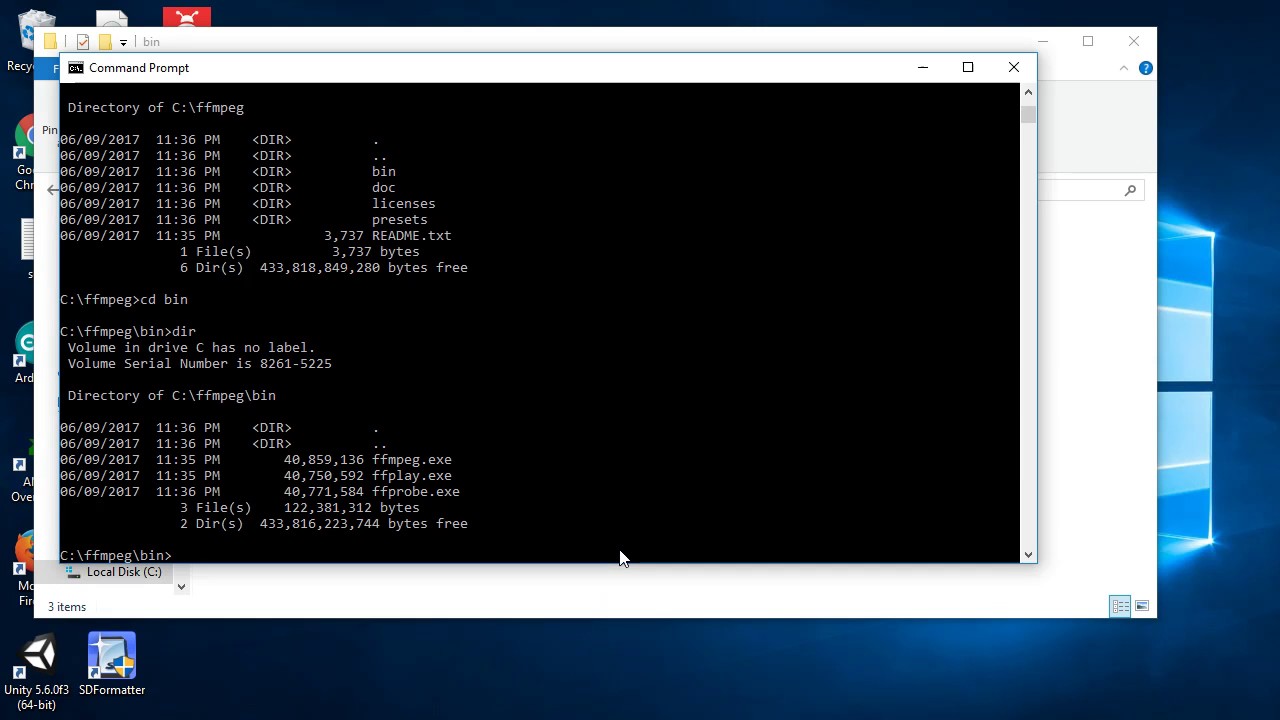Switch Explorer to large icons view
Screen dimensions: 1280x720
(1142, 606)
